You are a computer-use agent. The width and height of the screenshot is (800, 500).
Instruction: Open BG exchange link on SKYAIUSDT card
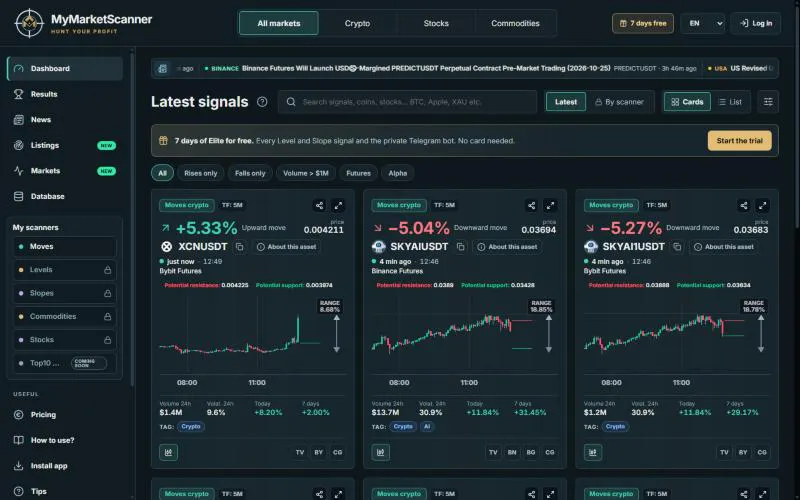[x=531, y=452]
